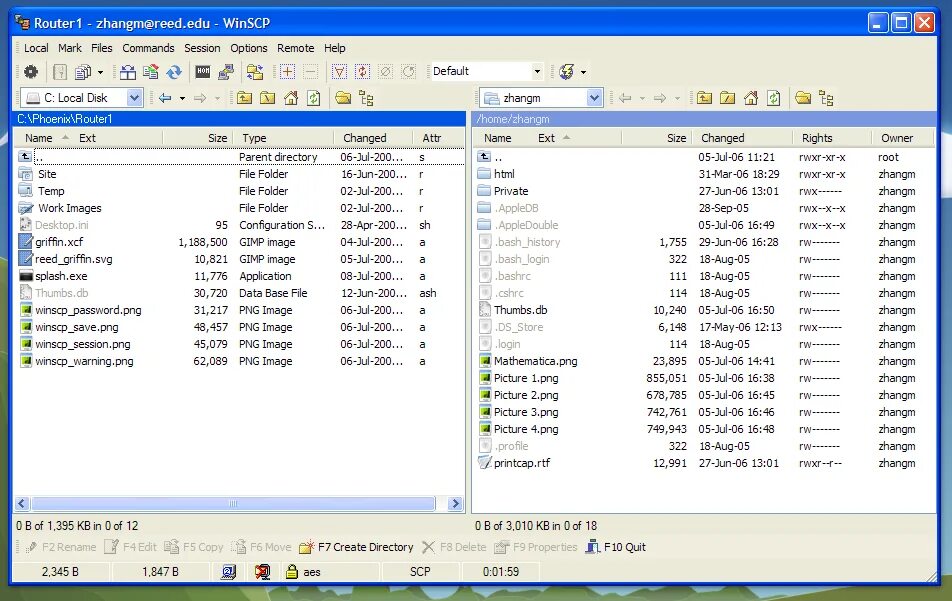The image size is (952, 601).
Task: Click the Synchronized Browsing folders icon
Action: tap(255, 72)
